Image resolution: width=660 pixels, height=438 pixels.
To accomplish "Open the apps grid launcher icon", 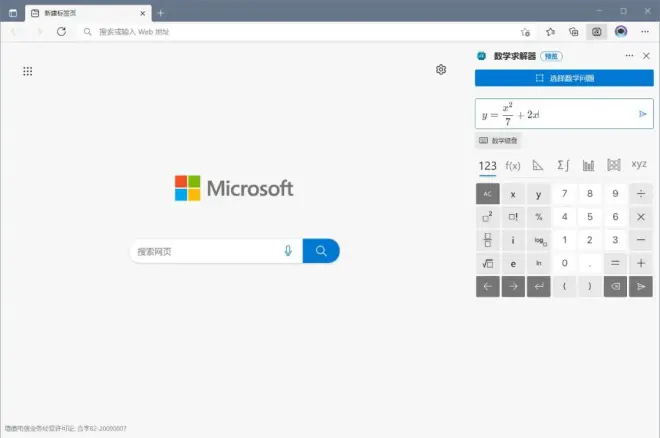I will coord(27,71).
